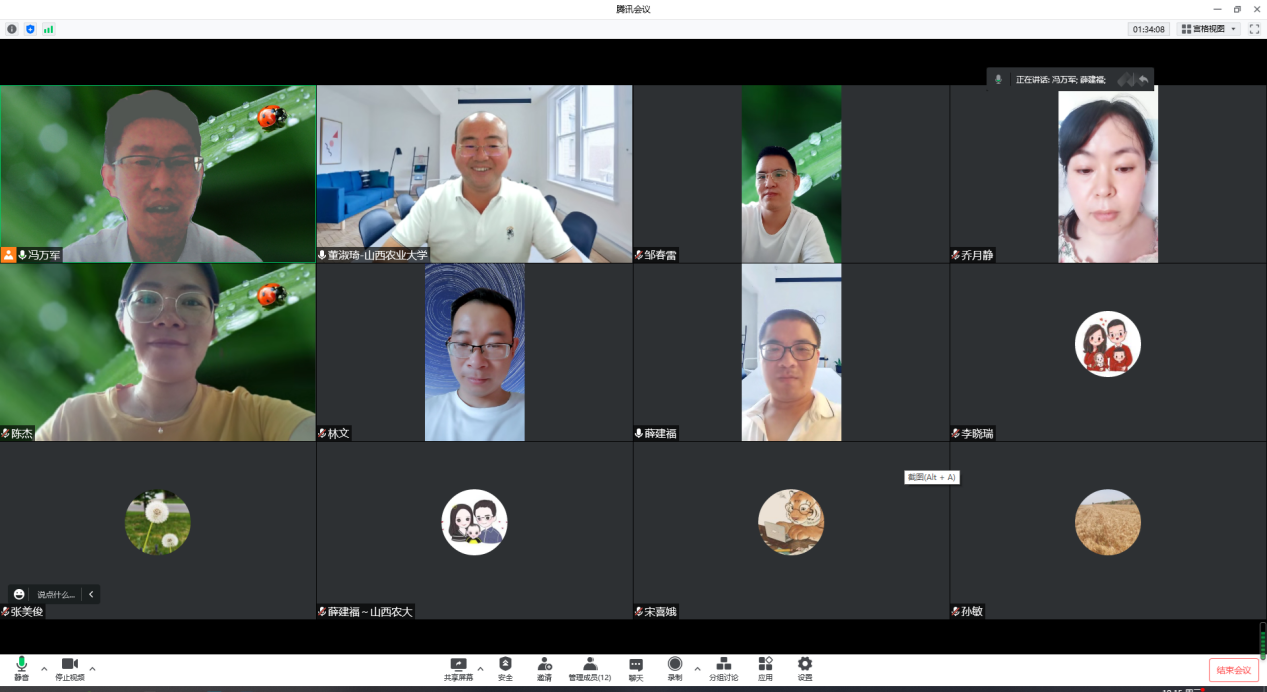
Task: Click the 邀请 (Invite) icon
Action: [x=544, y=667]
